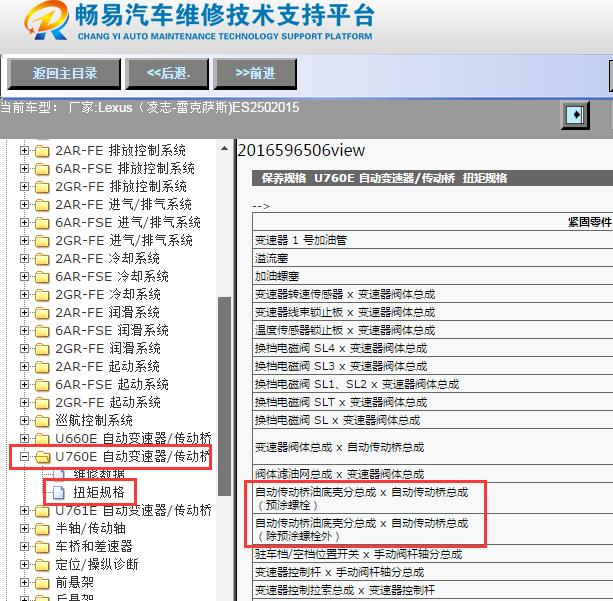Expand 6AR-FSE 进气/排气系统 node

pyautogui.click(x=24, y=222)
